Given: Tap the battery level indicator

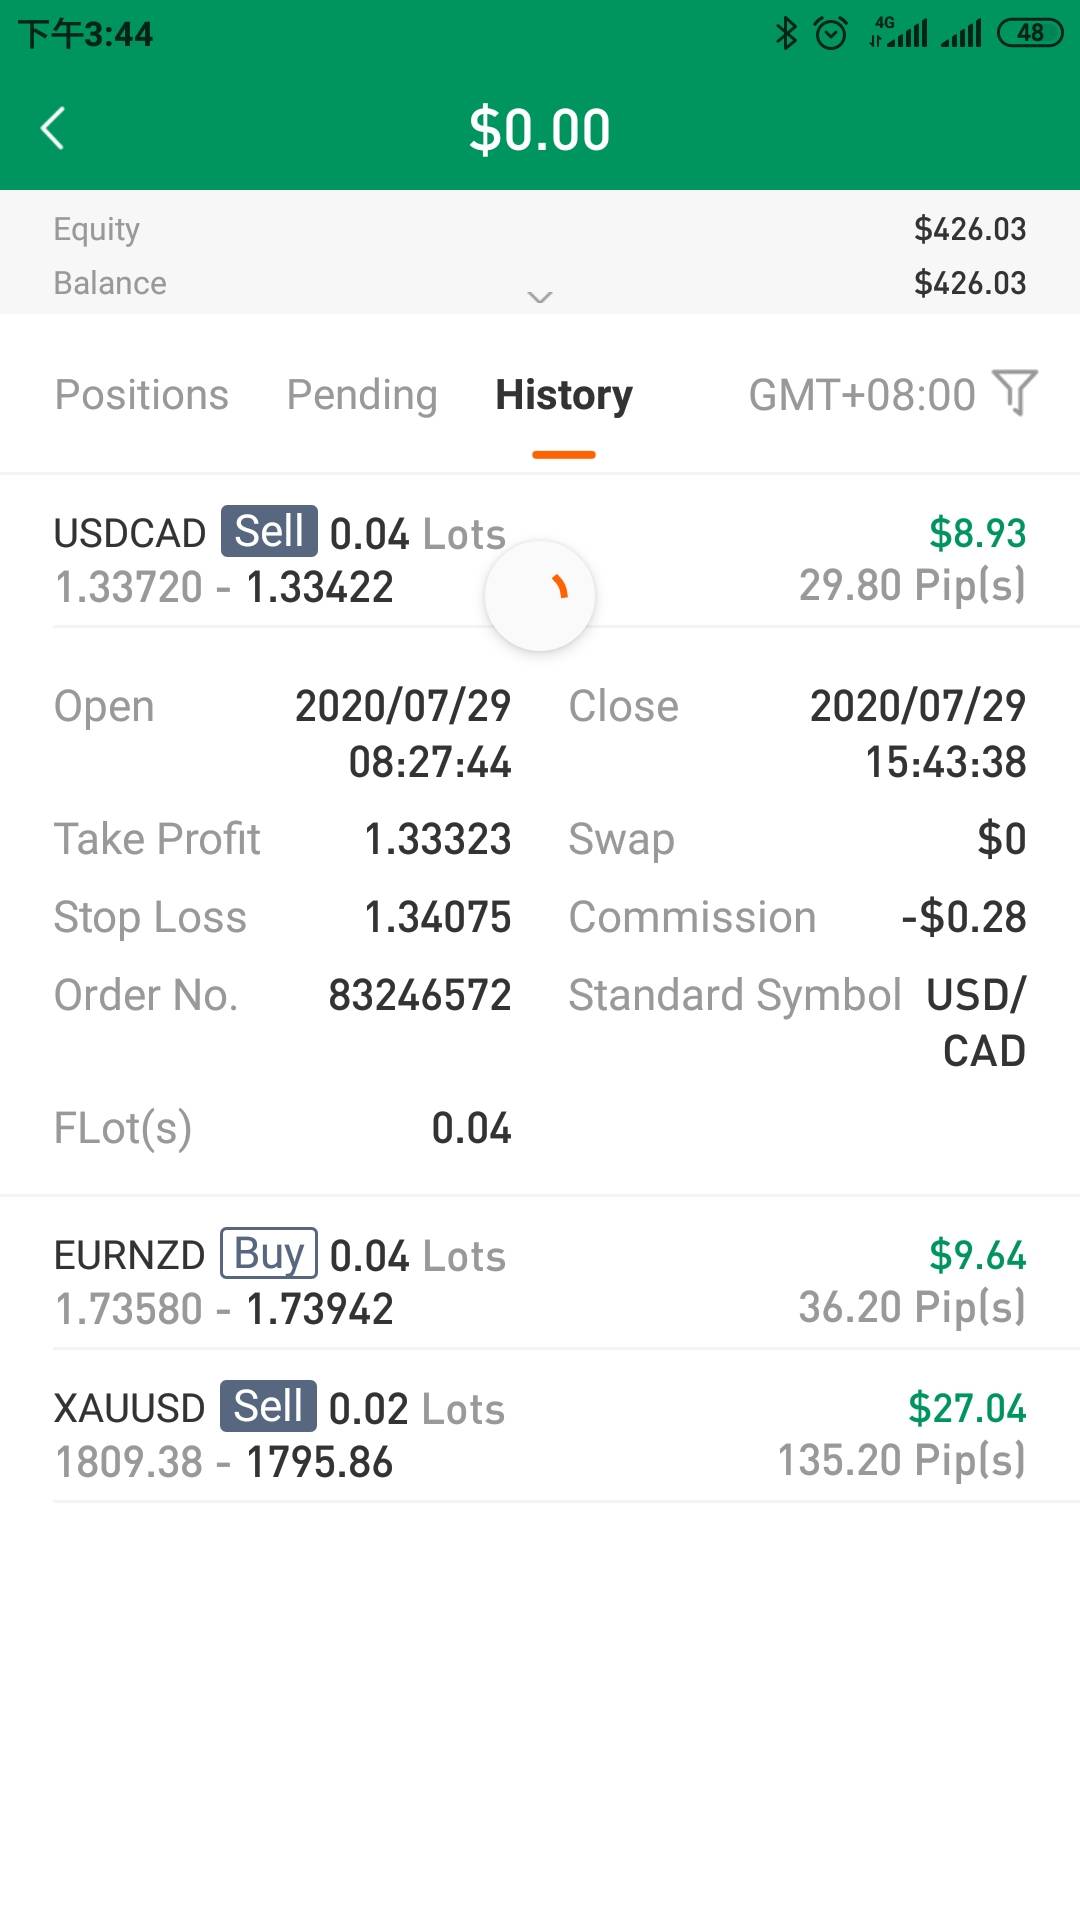Looking at the screenshot, I should pos(1029,33).
